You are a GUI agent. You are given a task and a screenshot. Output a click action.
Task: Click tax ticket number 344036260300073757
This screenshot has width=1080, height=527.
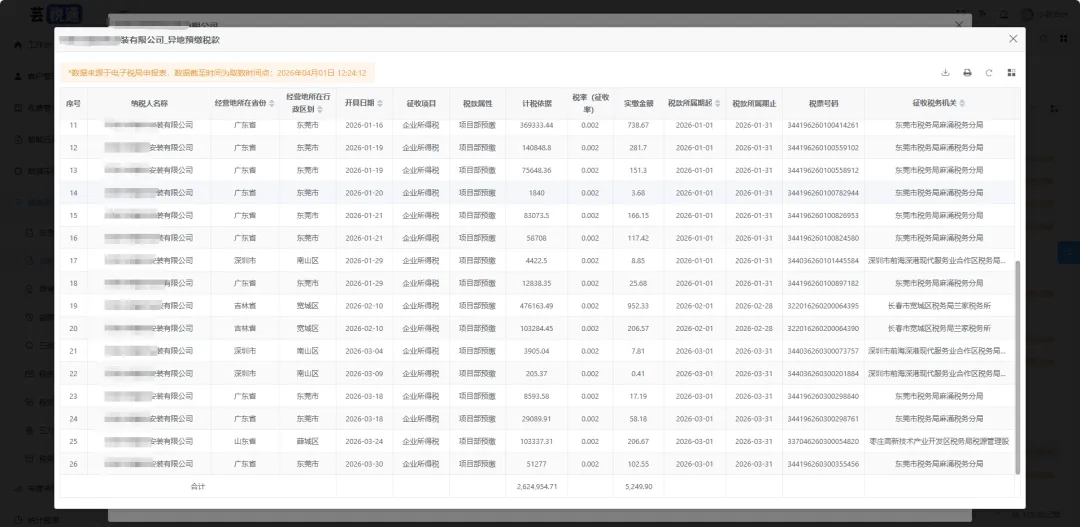[823, 351]
